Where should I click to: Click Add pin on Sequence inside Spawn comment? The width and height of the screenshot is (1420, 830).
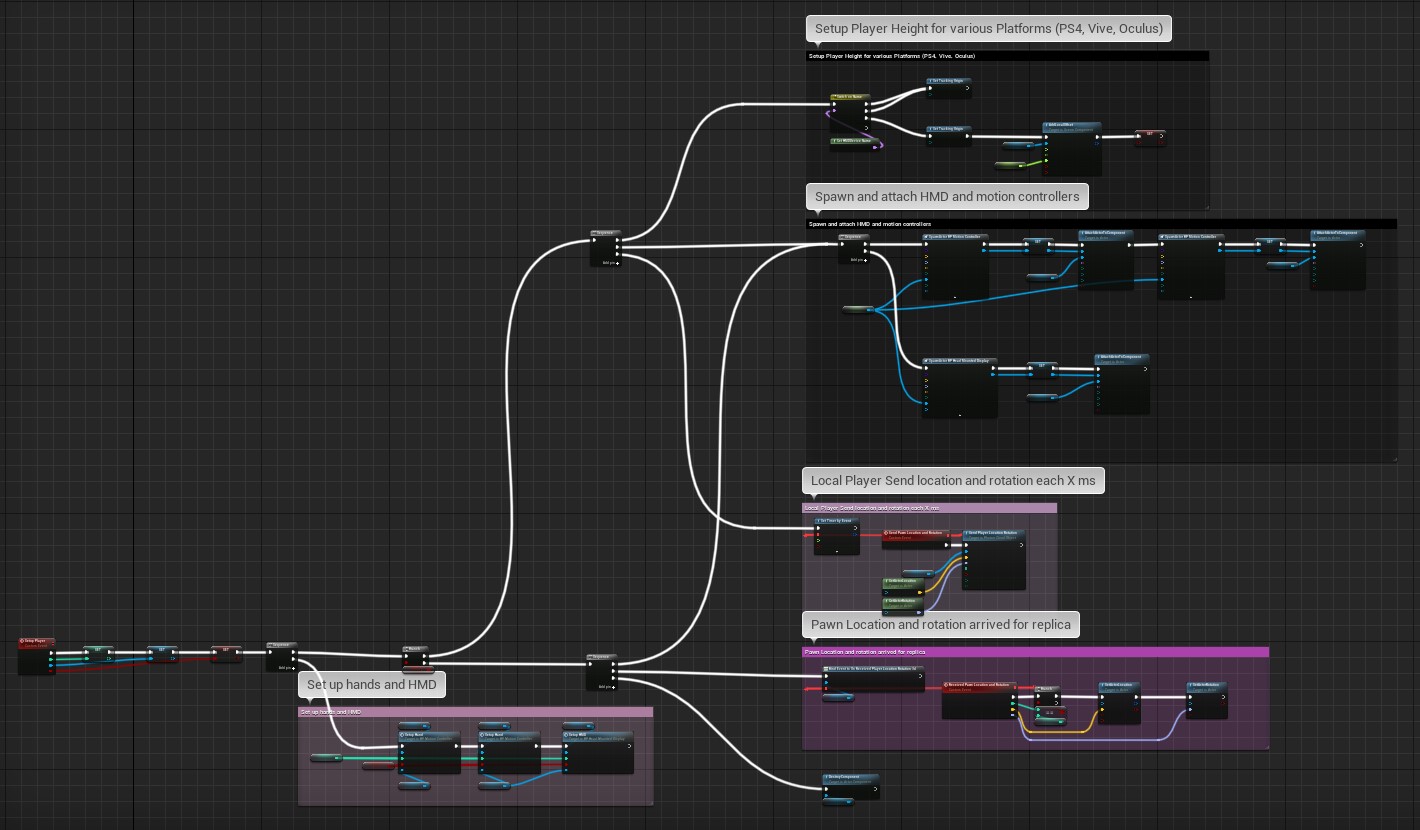coord(858,260)
